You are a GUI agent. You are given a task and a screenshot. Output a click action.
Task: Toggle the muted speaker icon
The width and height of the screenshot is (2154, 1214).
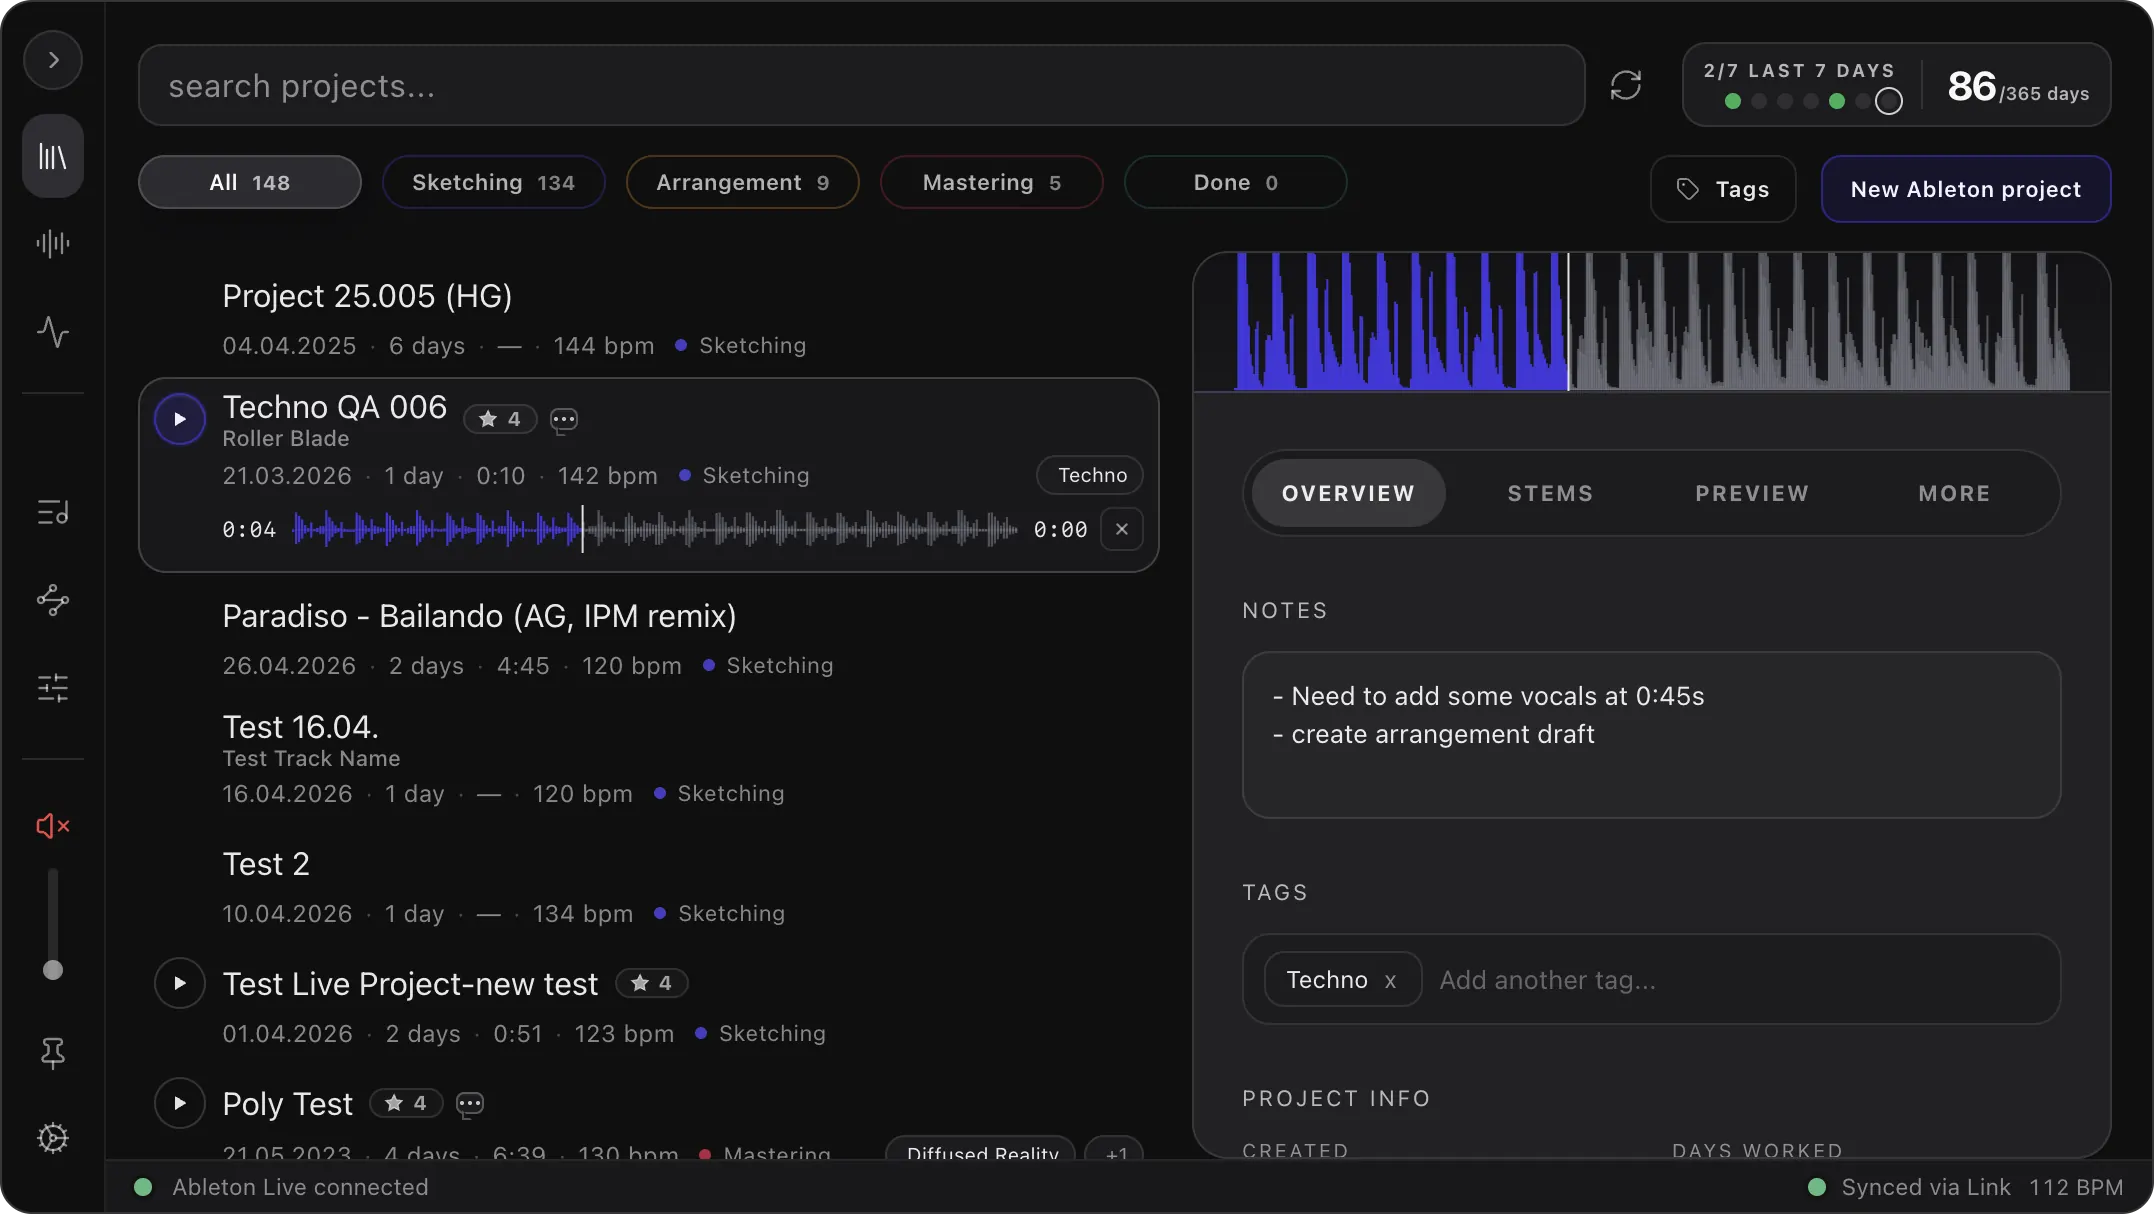point(53,826)
